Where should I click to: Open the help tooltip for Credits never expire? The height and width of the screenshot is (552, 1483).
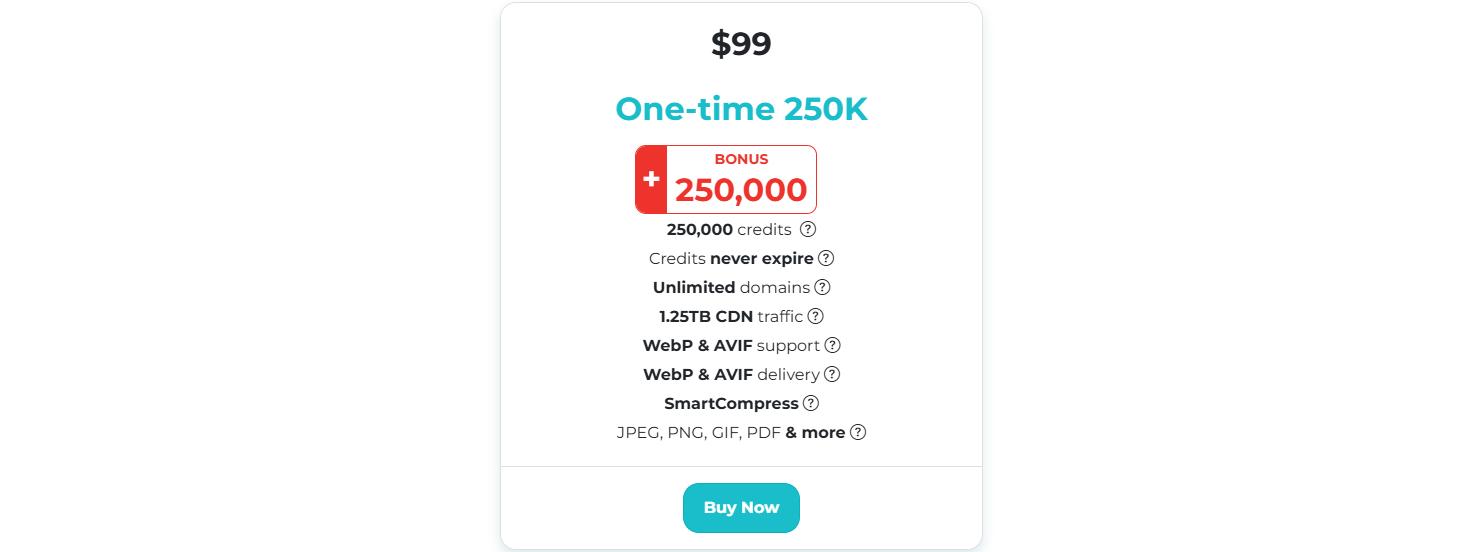pos(826,258)
